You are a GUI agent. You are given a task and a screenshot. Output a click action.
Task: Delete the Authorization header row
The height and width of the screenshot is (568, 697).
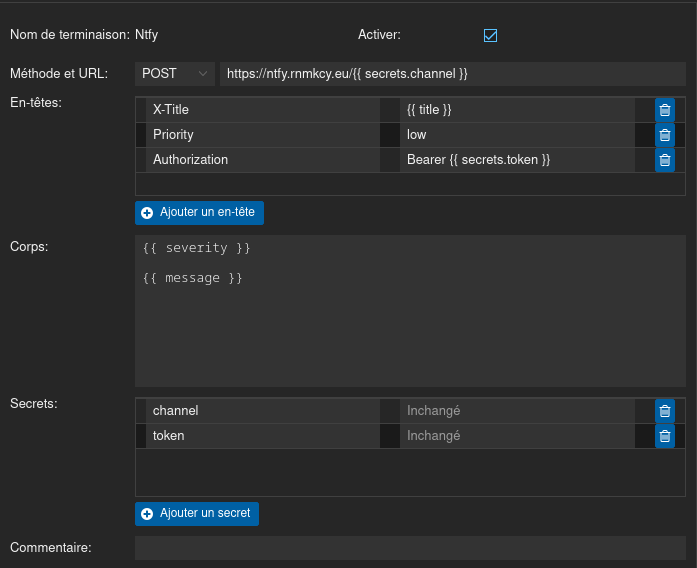pos(665,160)
